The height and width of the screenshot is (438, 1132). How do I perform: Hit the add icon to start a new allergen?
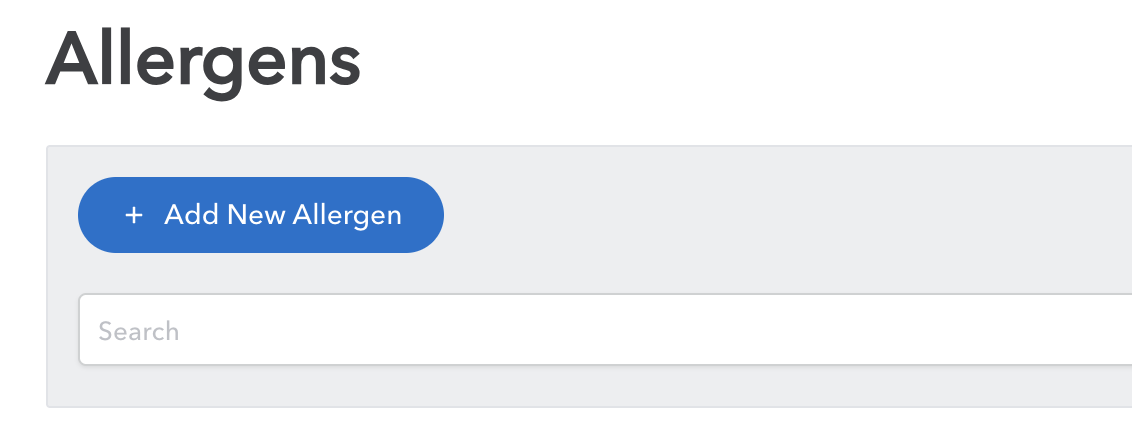pyautogui.click(x=133, y=215)
